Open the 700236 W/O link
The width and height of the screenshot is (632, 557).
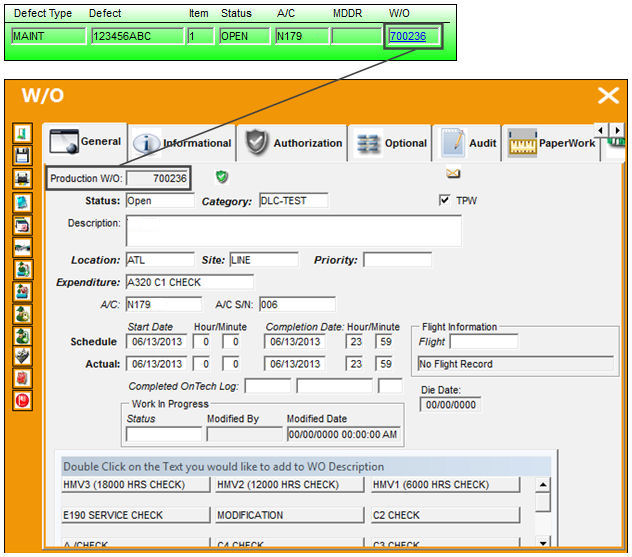407,36
